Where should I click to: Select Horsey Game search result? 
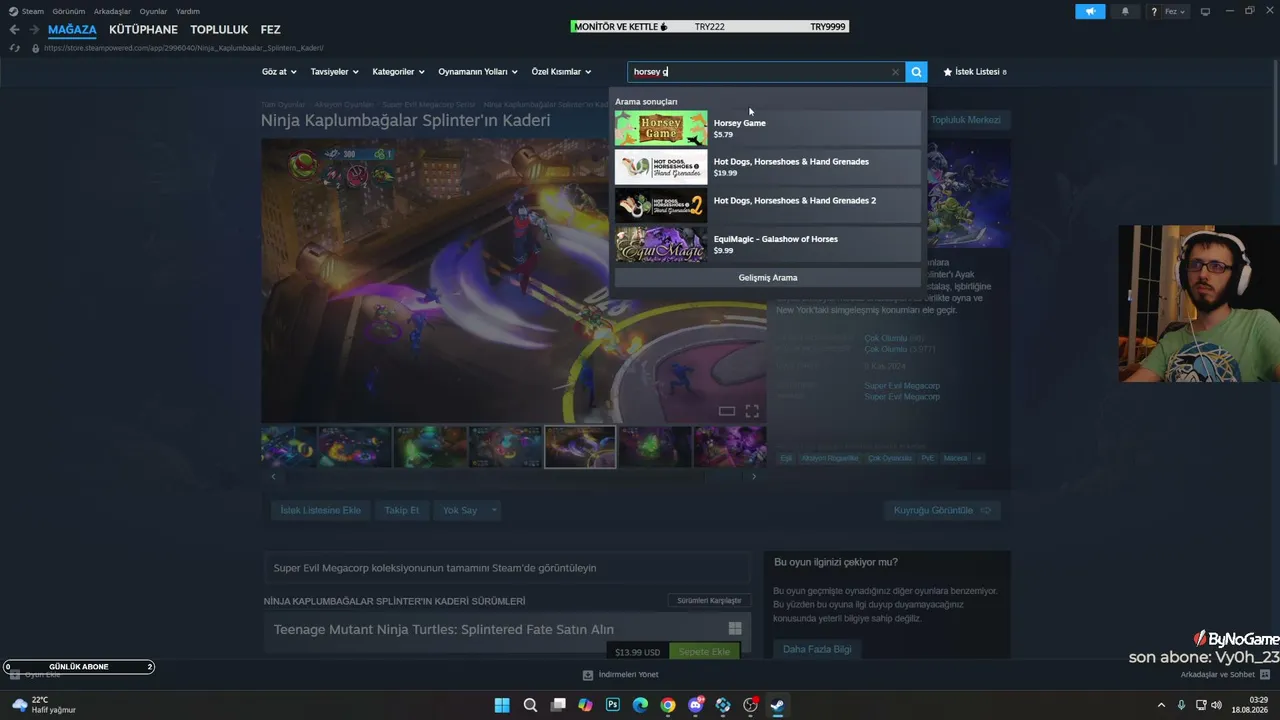coord(767,128)
